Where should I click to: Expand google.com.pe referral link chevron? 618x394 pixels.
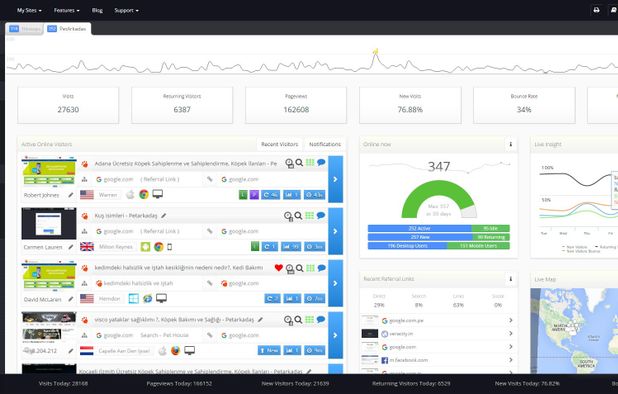pyautogui.click(x=510, y=320)
